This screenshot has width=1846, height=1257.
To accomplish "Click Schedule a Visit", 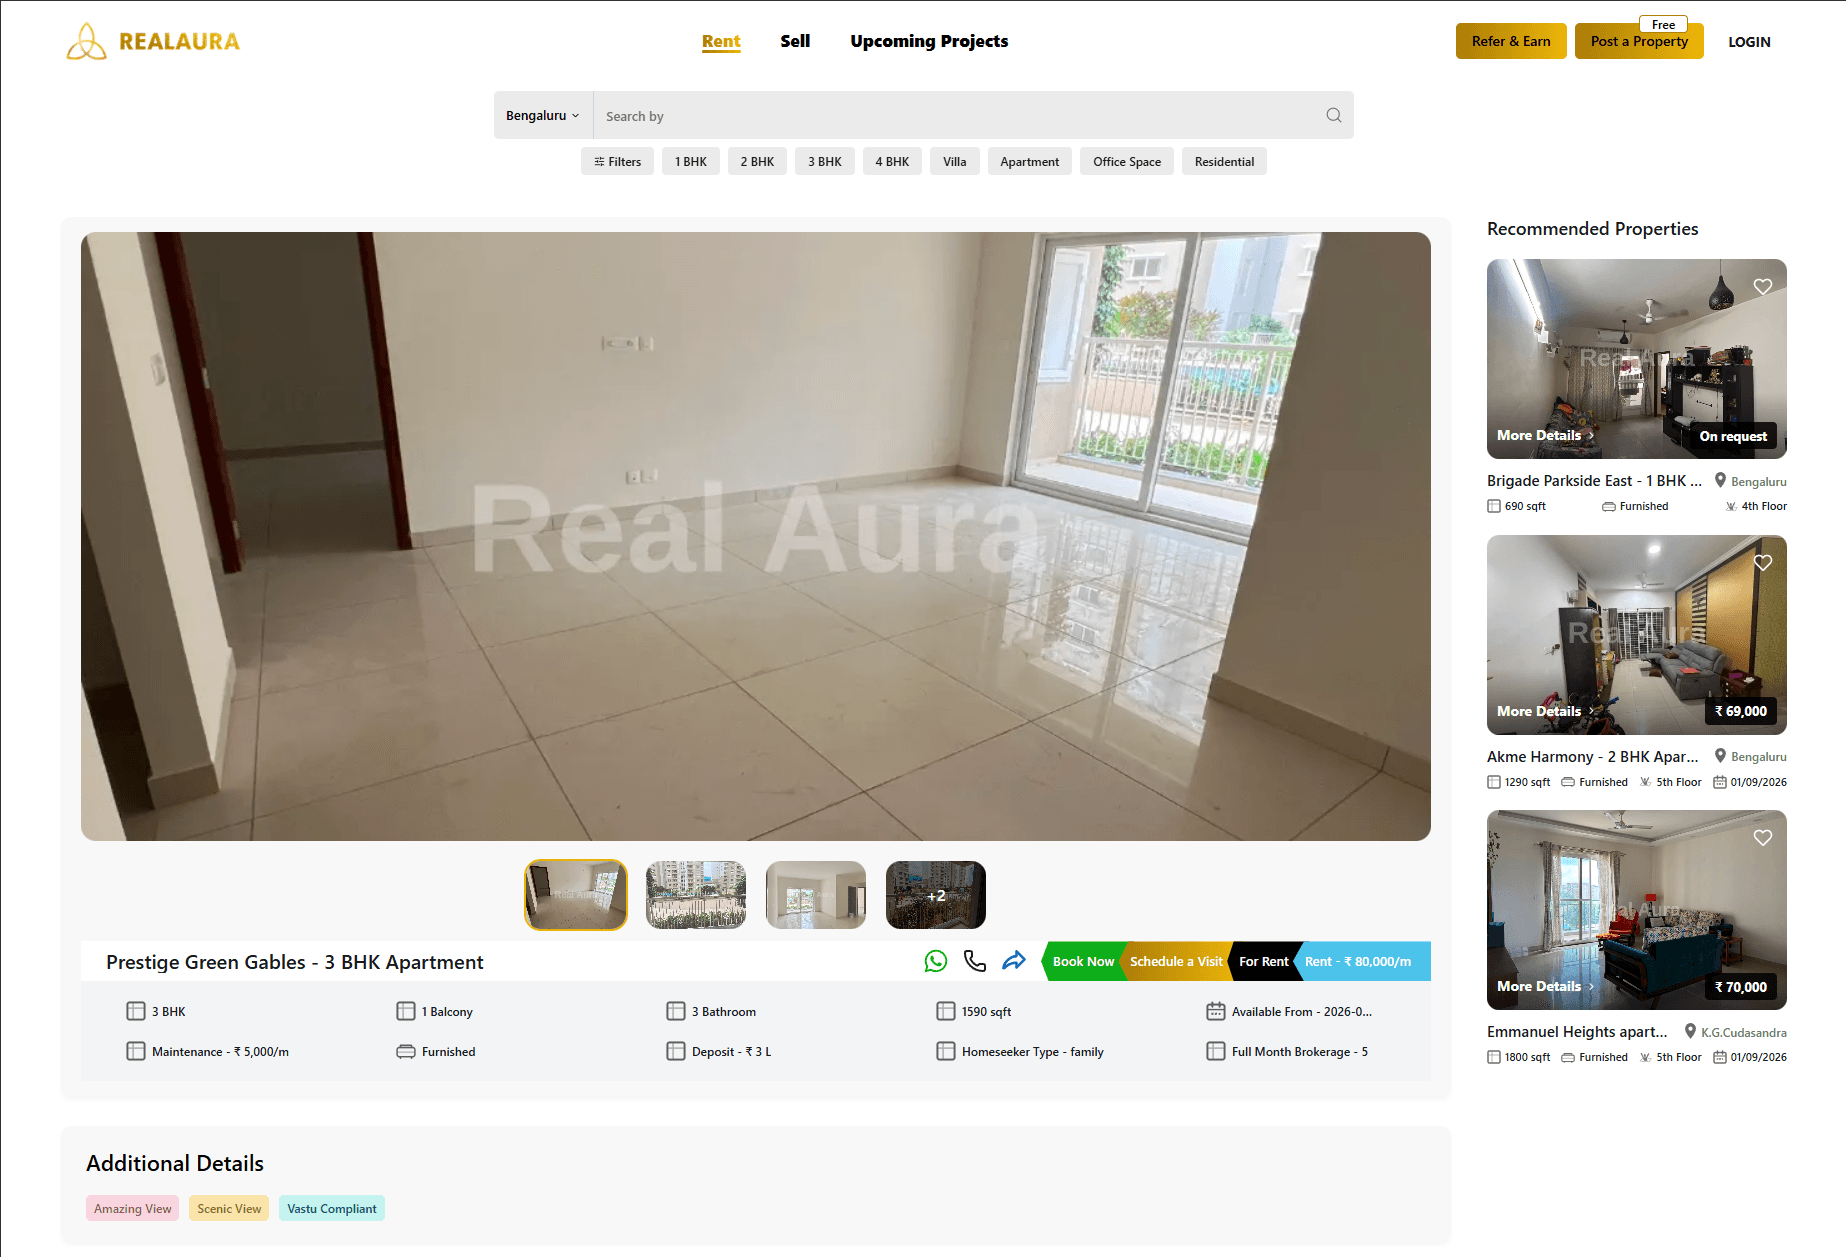I will tap(1176, 961).
